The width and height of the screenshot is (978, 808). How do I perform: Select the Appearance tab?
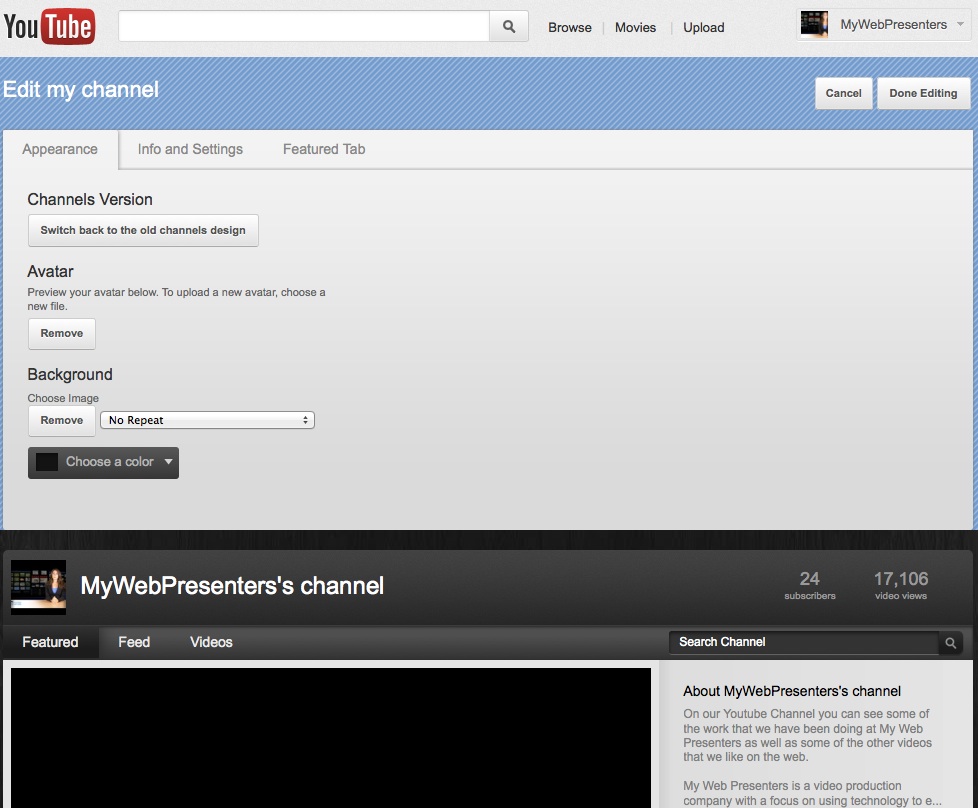click(x=60, y=149)
